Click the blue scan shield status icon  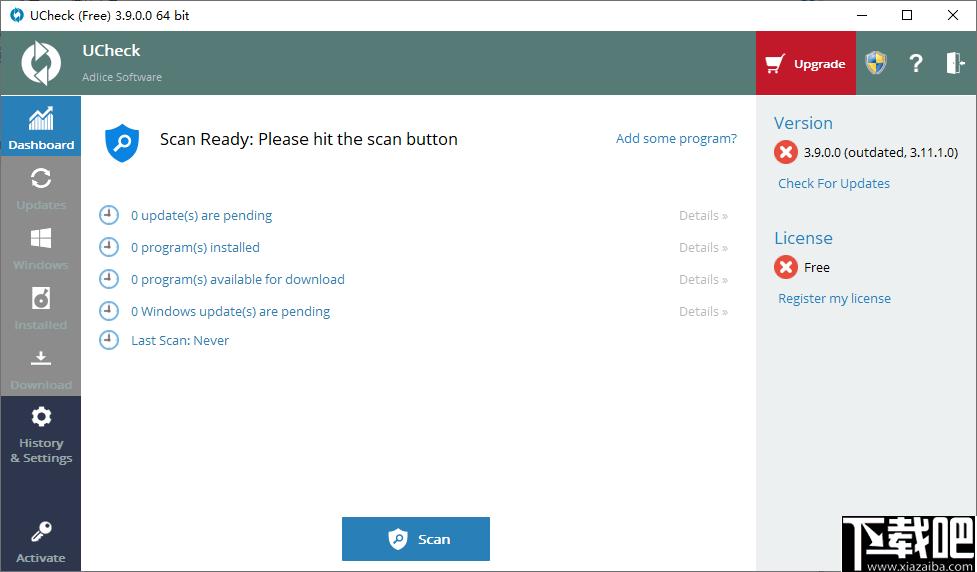point(122,143)
